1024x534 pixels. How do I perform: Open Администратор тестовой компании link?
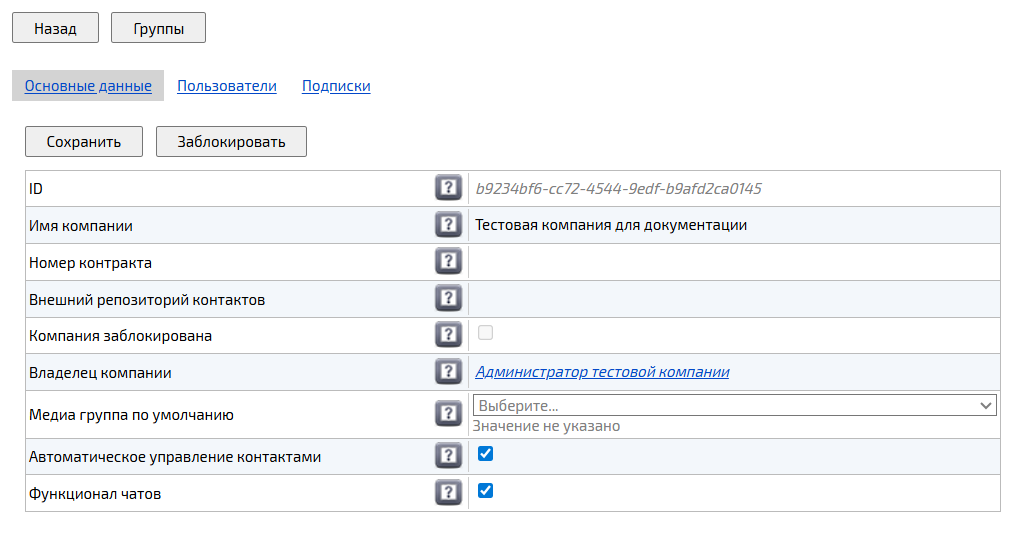pos(602,372)
